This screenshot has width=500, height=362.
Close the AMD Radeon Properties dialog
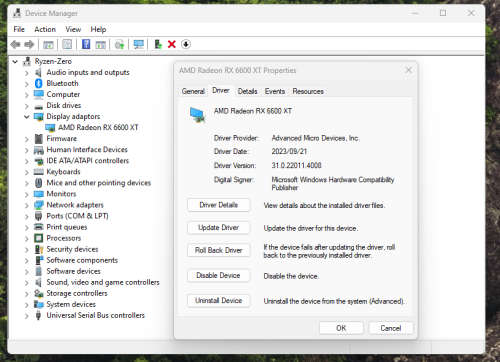[x=408, y=70]
